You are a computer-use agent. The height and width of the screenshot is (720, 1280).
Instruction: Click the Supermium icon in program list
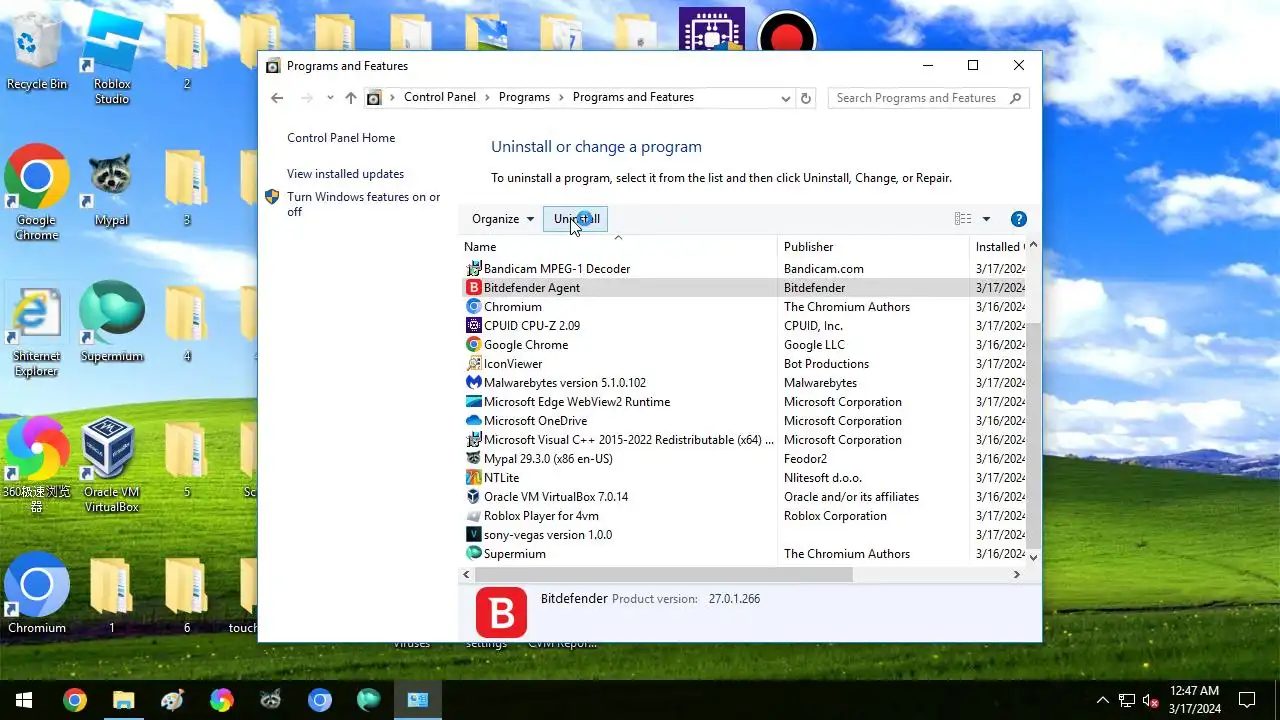[x=474, y=553]
